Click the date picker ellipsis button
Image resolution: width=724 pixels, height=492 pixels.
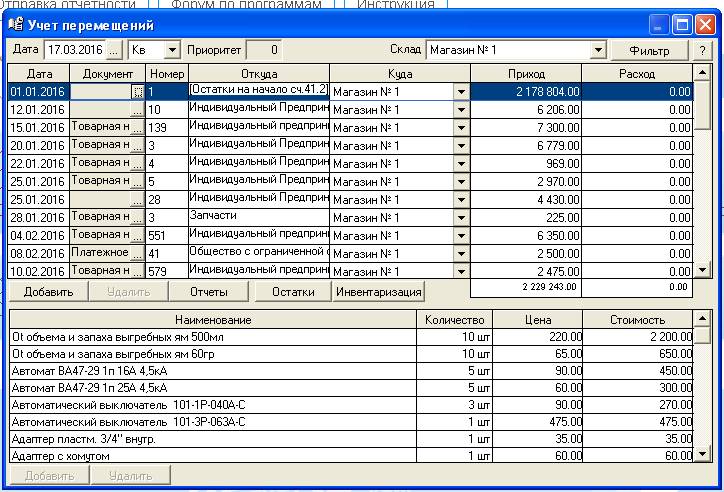coord(114,49)
